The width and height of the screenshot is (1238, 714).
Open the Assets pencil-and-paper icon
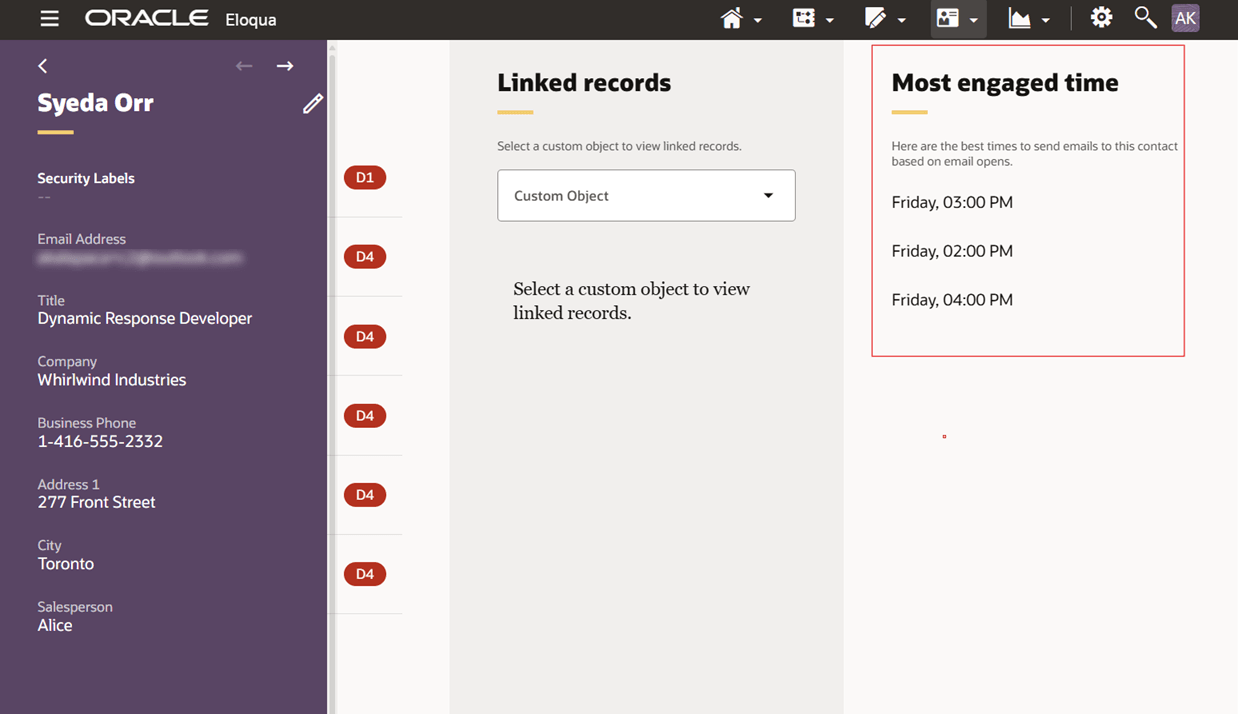[x=875, y=19]
